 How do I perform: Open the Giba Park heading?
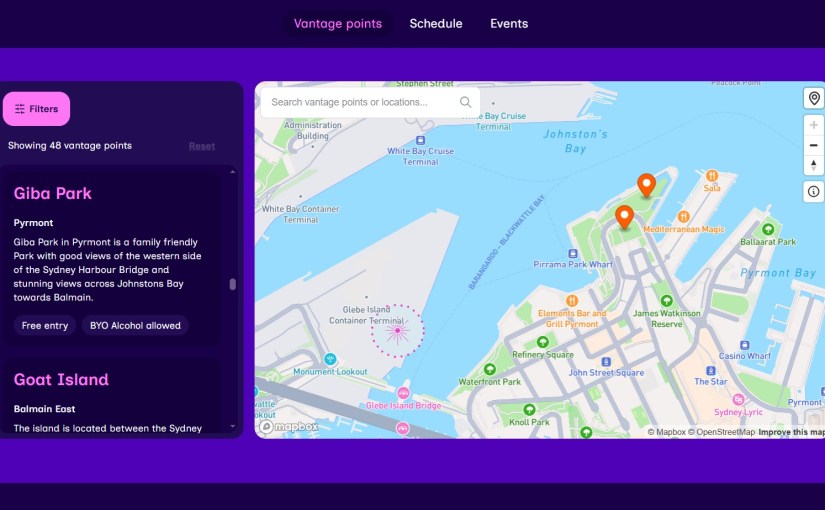(53, 193)
